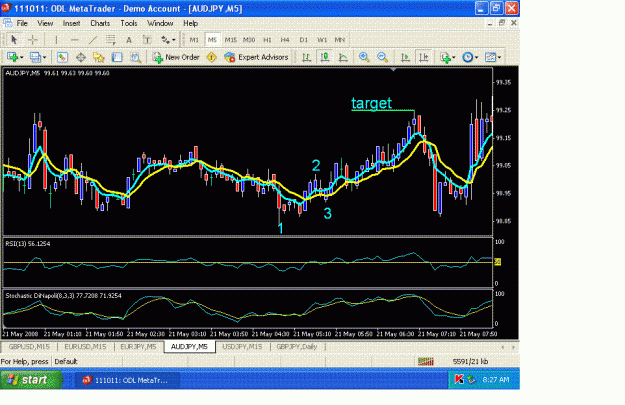Screen dimensions: 625x405
Task: Toggle chart shift
Action: (x=423, y=57)
